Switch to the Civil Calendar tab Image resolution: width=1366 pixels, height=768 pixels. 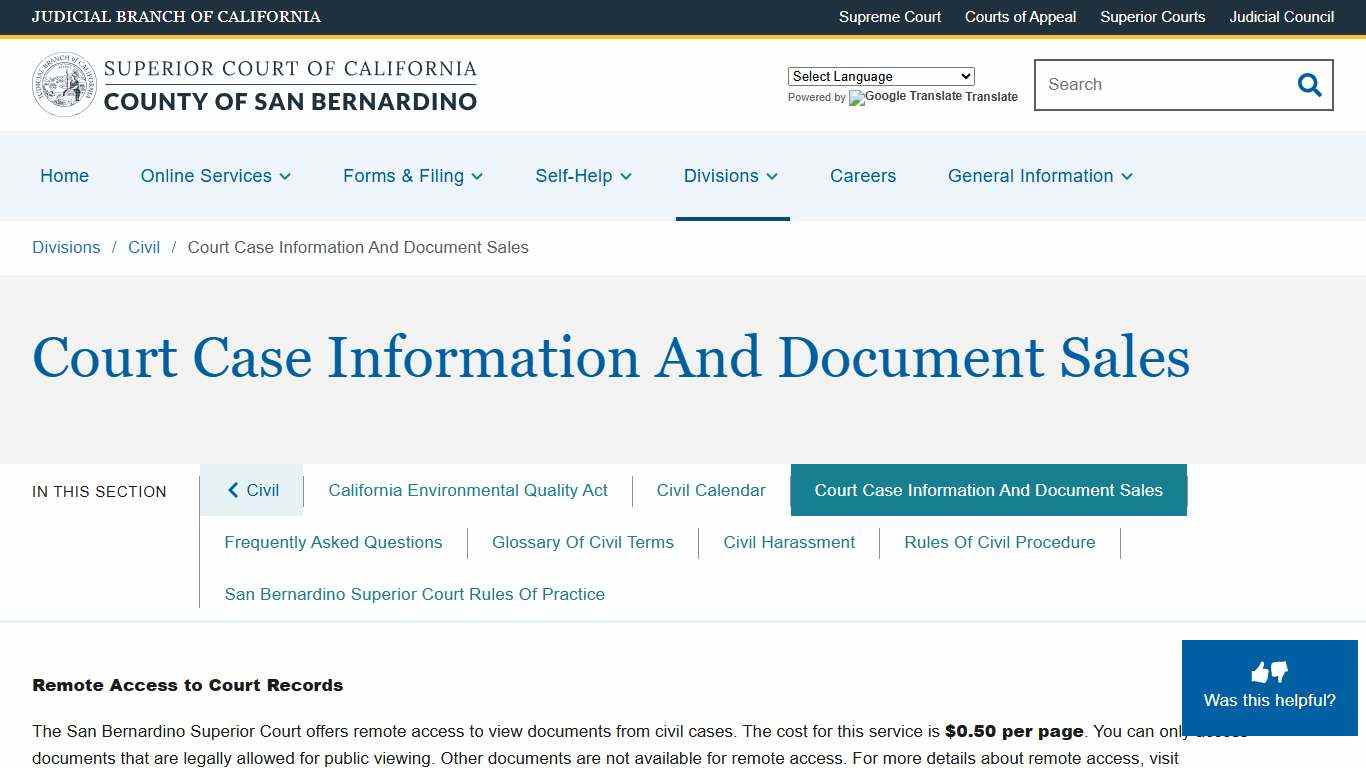(711, 490)
